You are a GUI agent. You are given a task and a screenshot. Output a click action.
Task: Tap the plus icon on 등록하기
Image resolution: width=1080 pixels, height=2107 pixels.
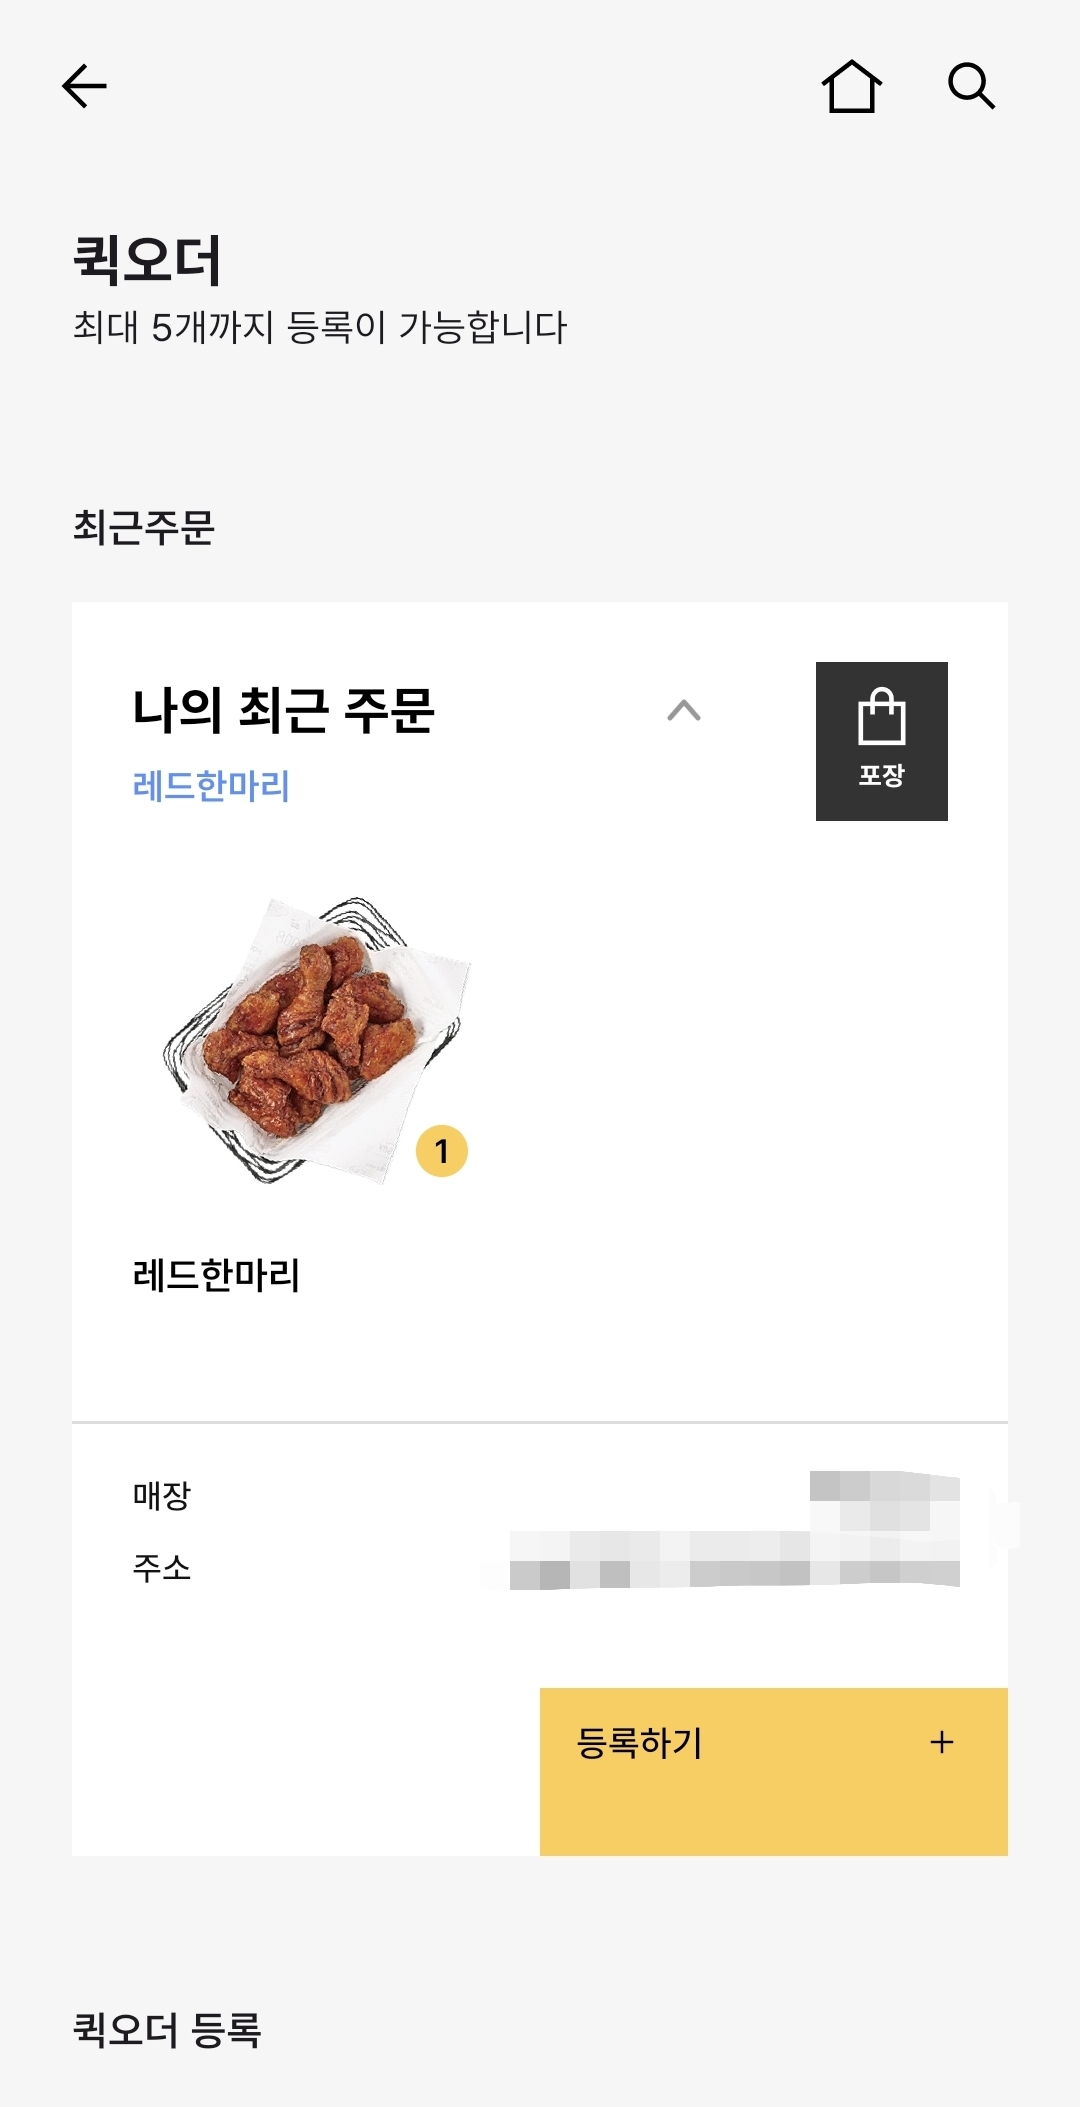click(942, 1743)
